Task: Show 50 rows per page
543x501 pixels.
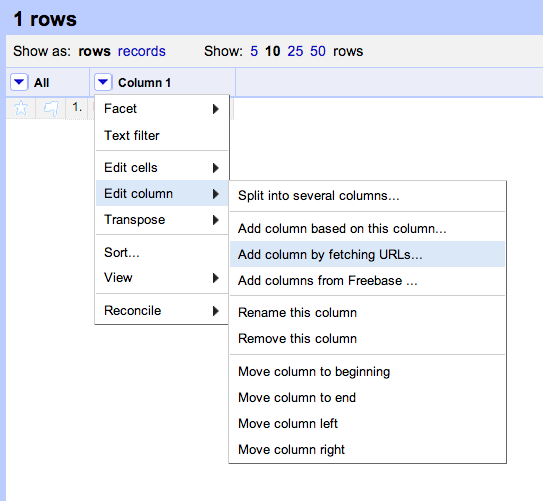Action: (318, 51)
